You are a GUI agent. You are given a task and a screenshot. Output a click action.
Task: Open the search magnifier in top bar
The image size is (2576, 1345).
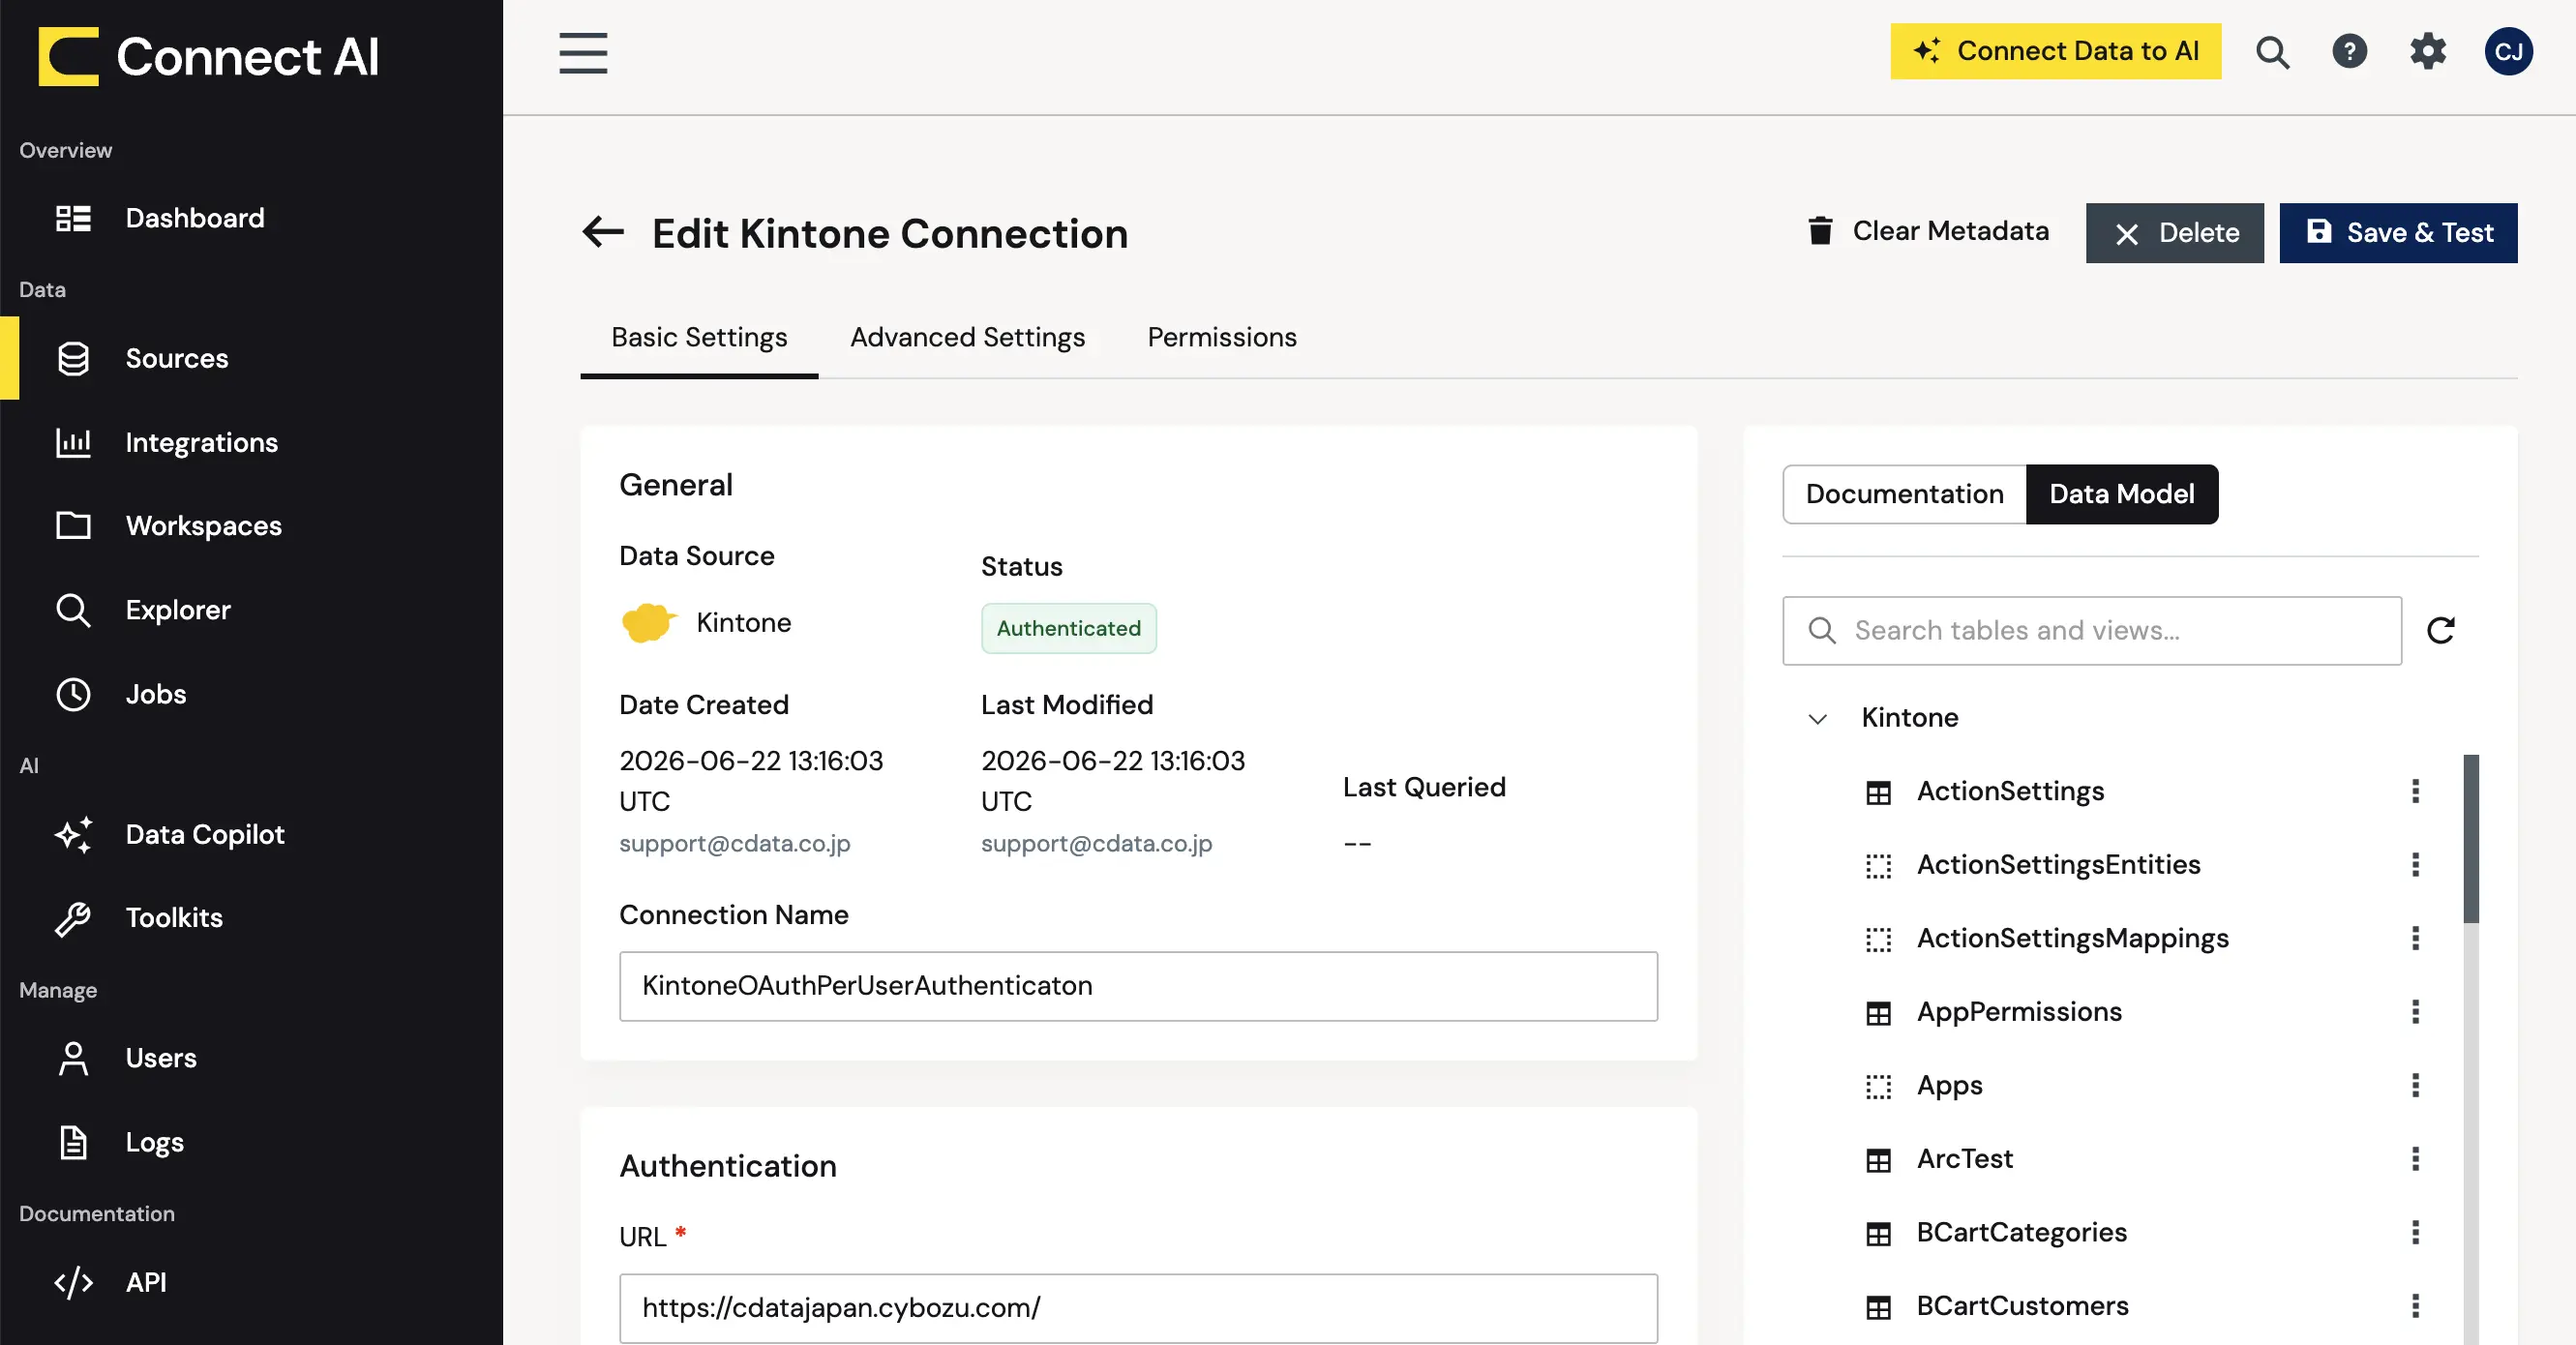(2272, 52)
